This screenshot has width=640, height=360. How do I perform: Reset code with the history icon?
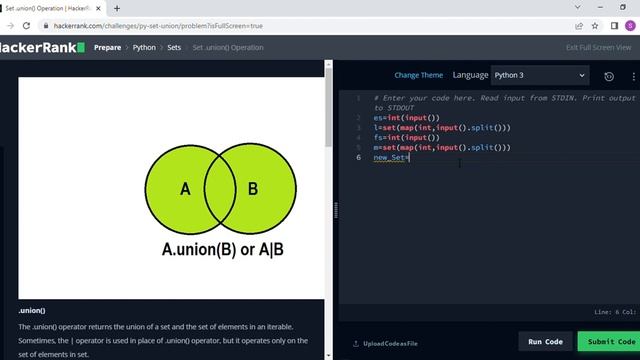(x=609, y=76)
